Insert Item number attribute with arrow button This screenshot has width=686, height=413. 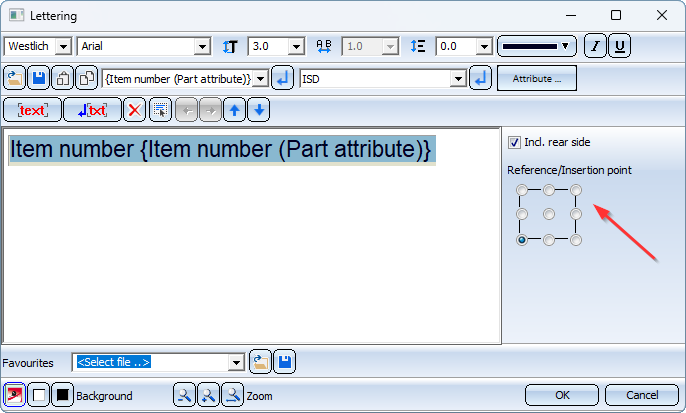[282, 79]
